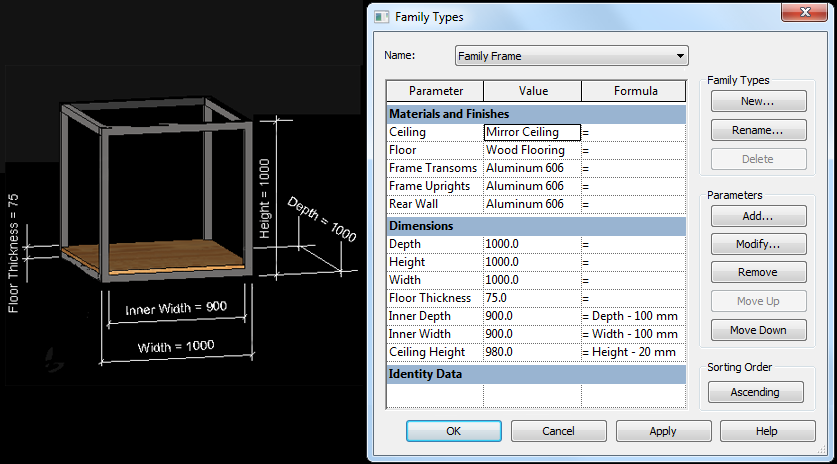This screenshot has height=464, width=837.
Task: Edit Inner Depth formula Depth - 100 mm
Action: 634,316
